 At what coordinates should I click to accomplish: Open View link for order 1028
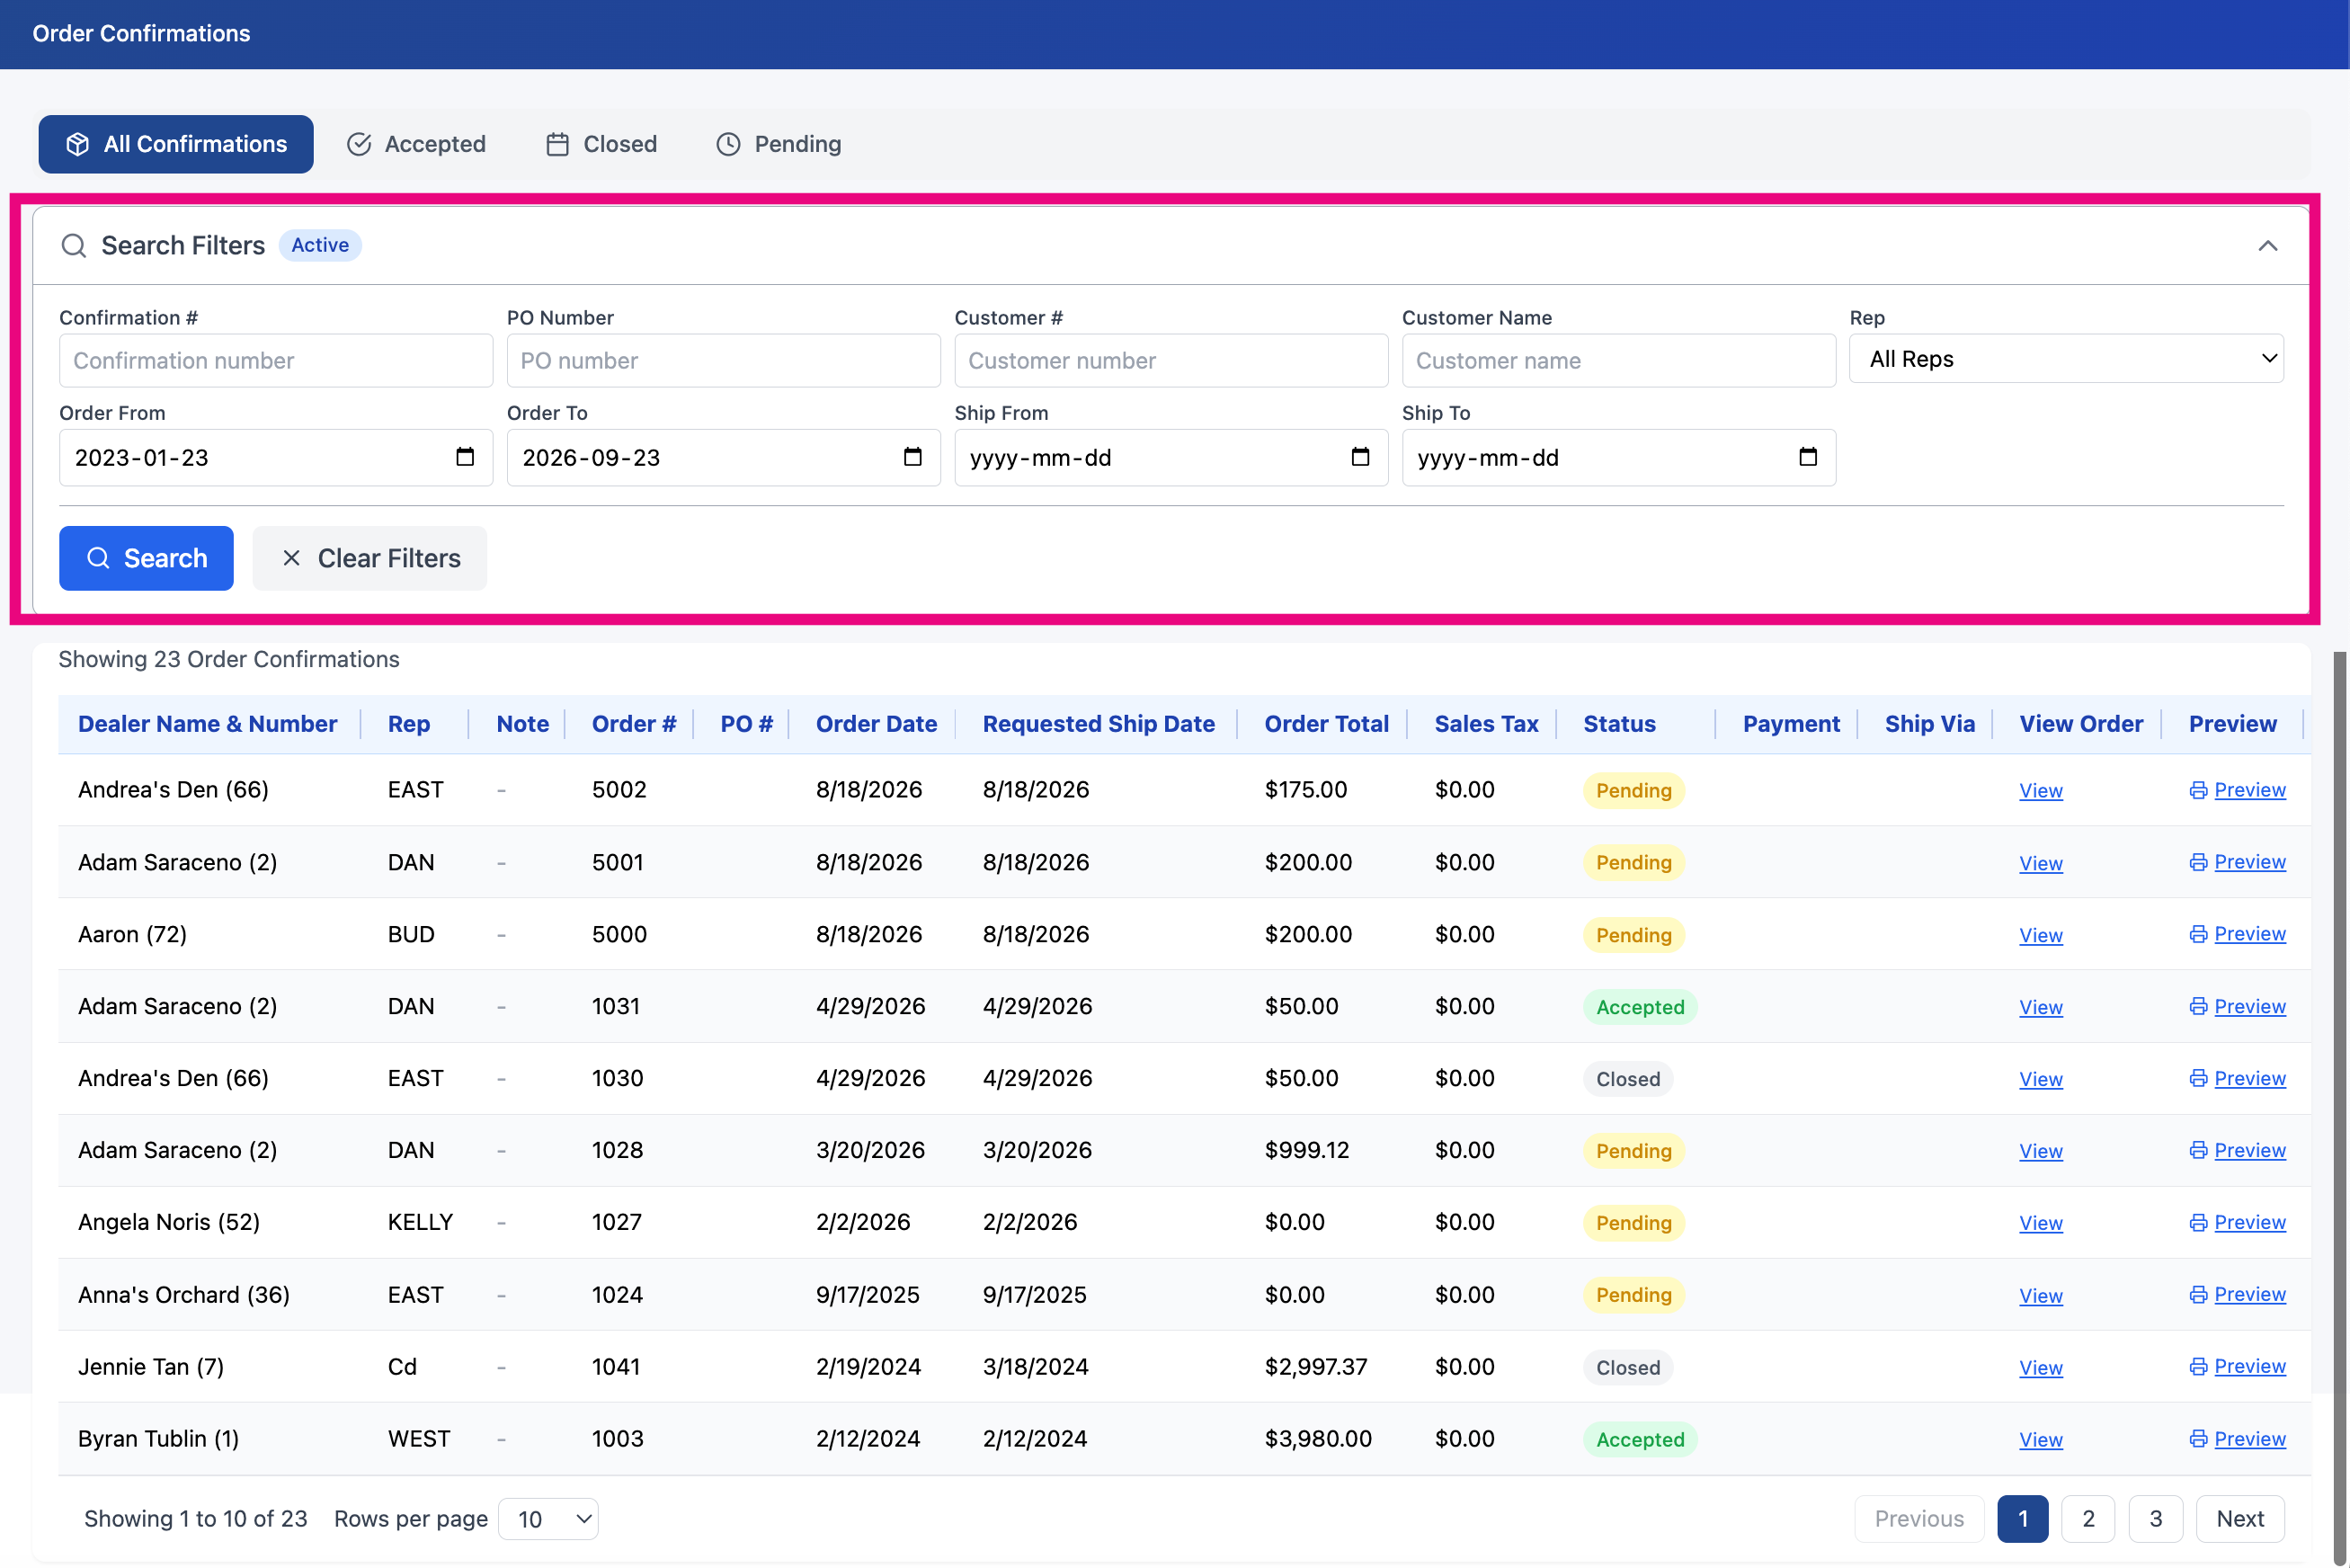tap(2040, 1151)
